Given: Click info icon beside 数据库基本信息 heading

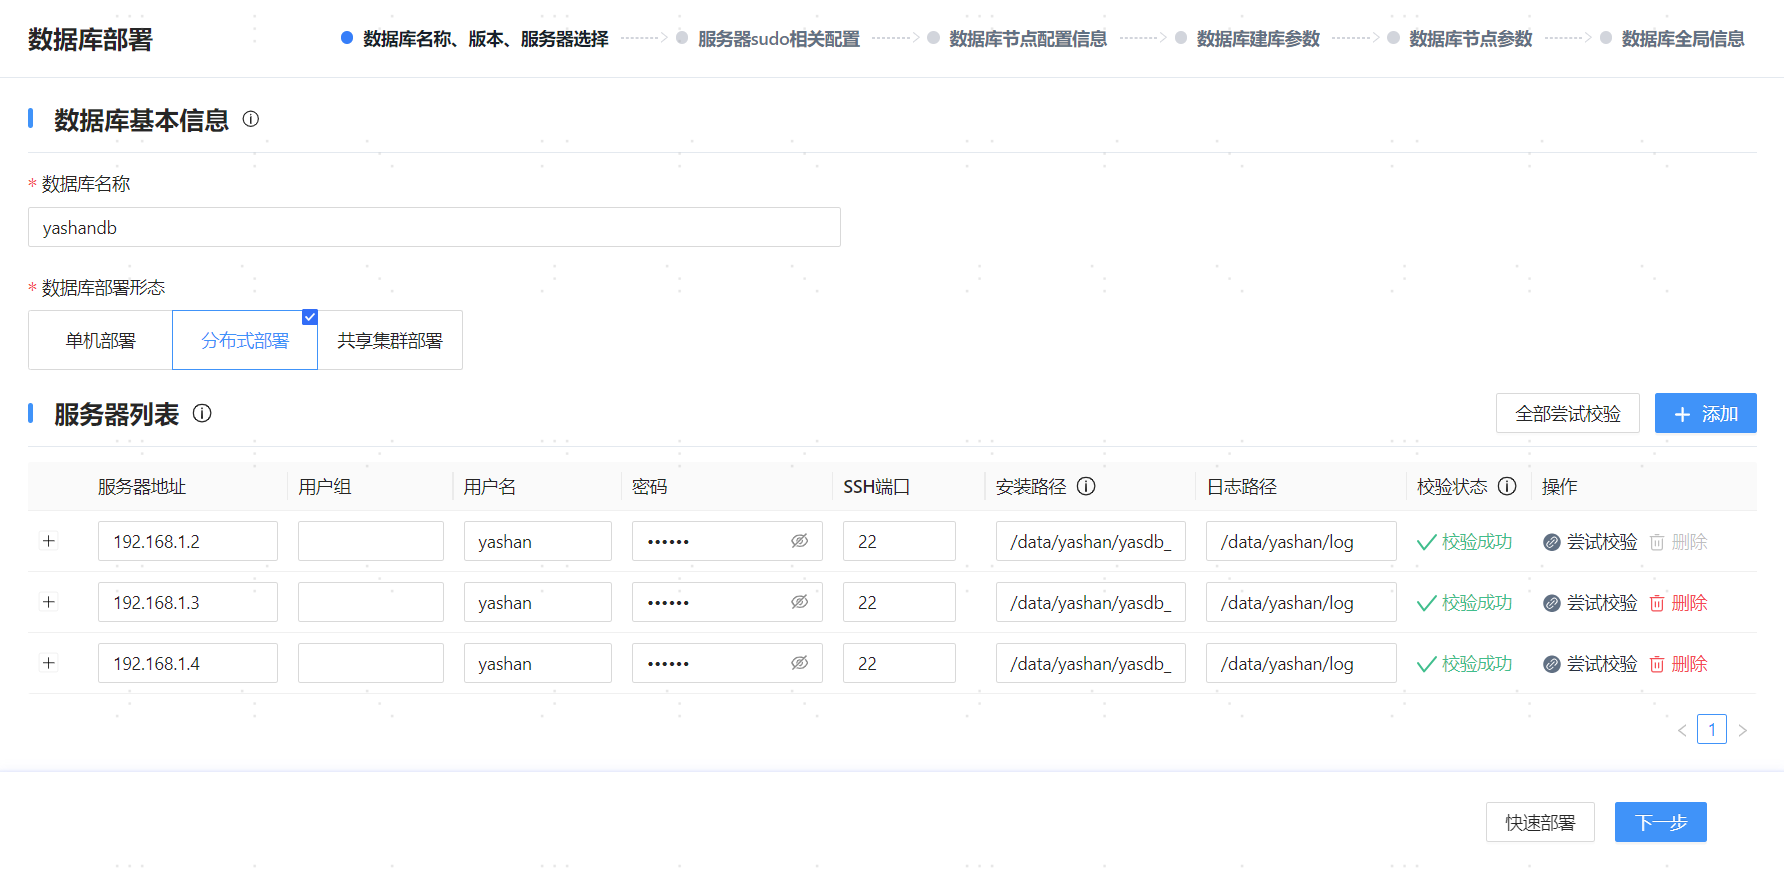Looking at the screenshot, I should (251, 119).
